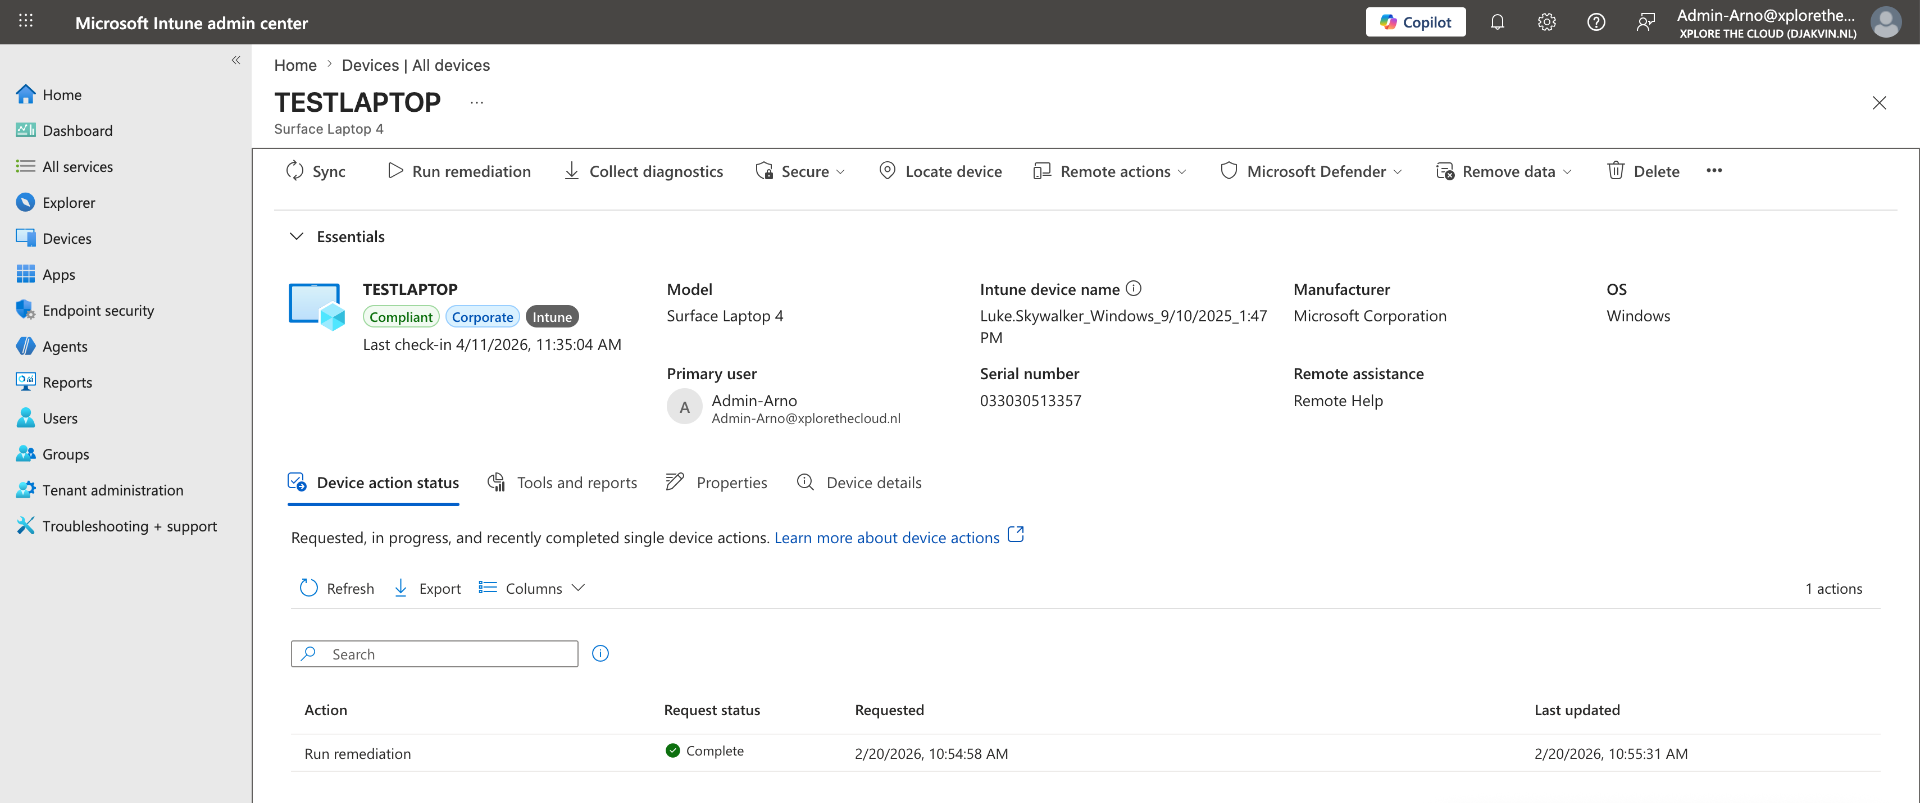1920x803 pixels.
Task: Click Locate device
Action: point(940,171)
